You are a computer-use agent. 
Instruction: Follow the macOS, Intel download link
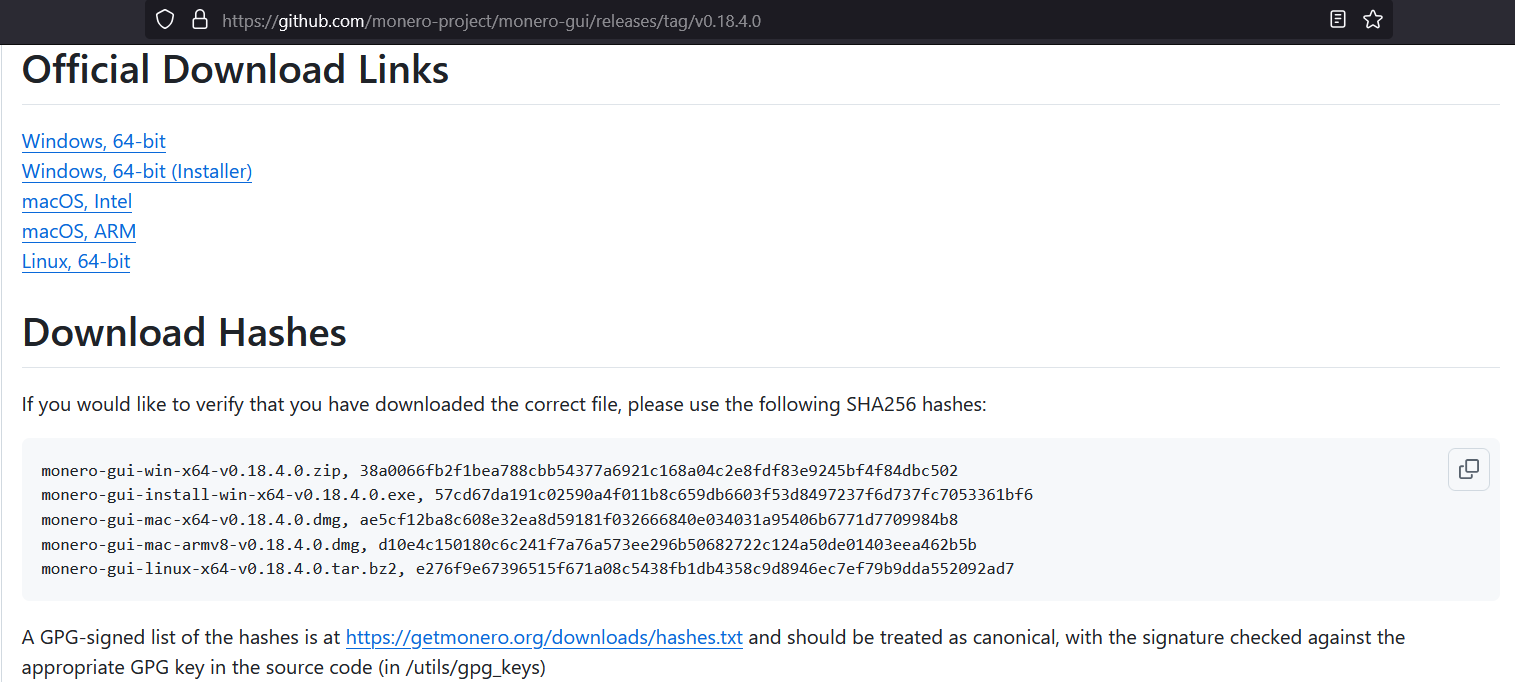tap(77, 201)
